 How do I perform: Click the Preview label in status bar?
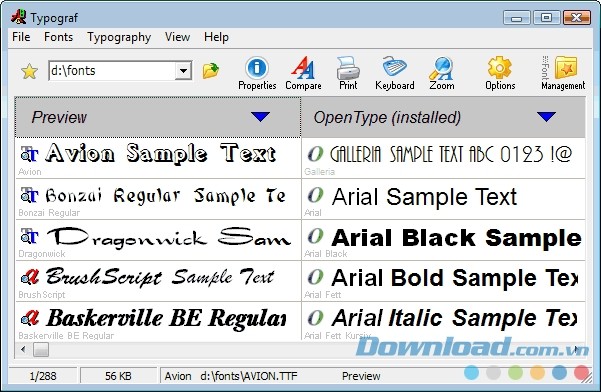click(361, 376)
